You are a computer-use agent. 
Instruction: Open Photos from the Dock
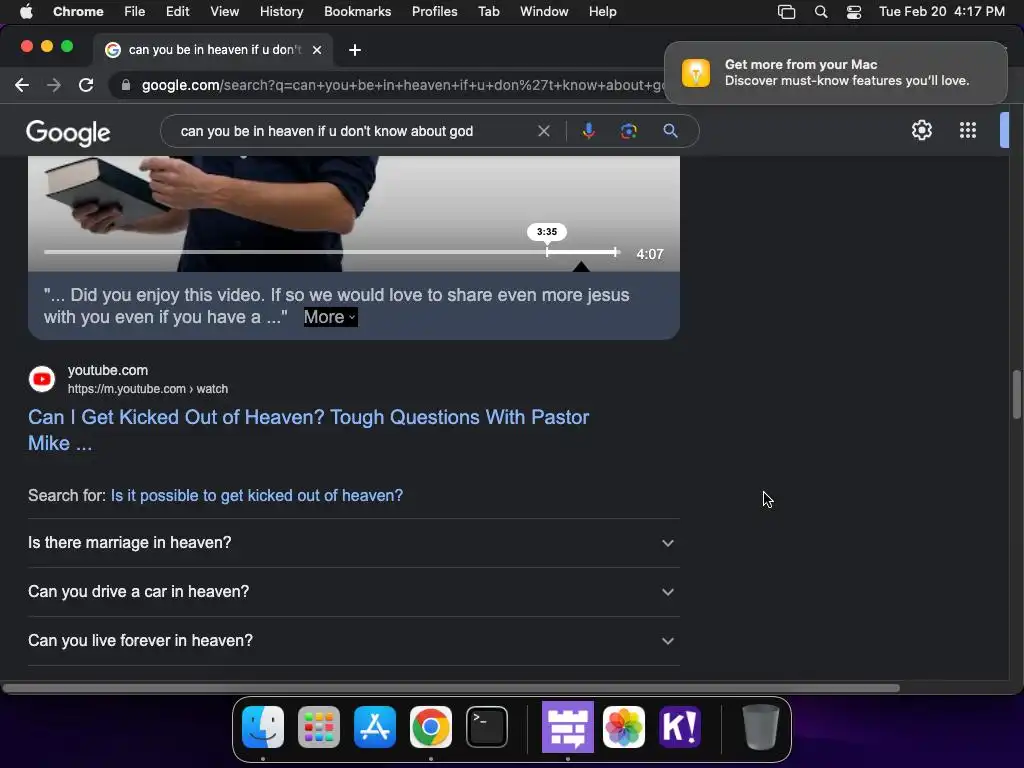tap(624, 727)
